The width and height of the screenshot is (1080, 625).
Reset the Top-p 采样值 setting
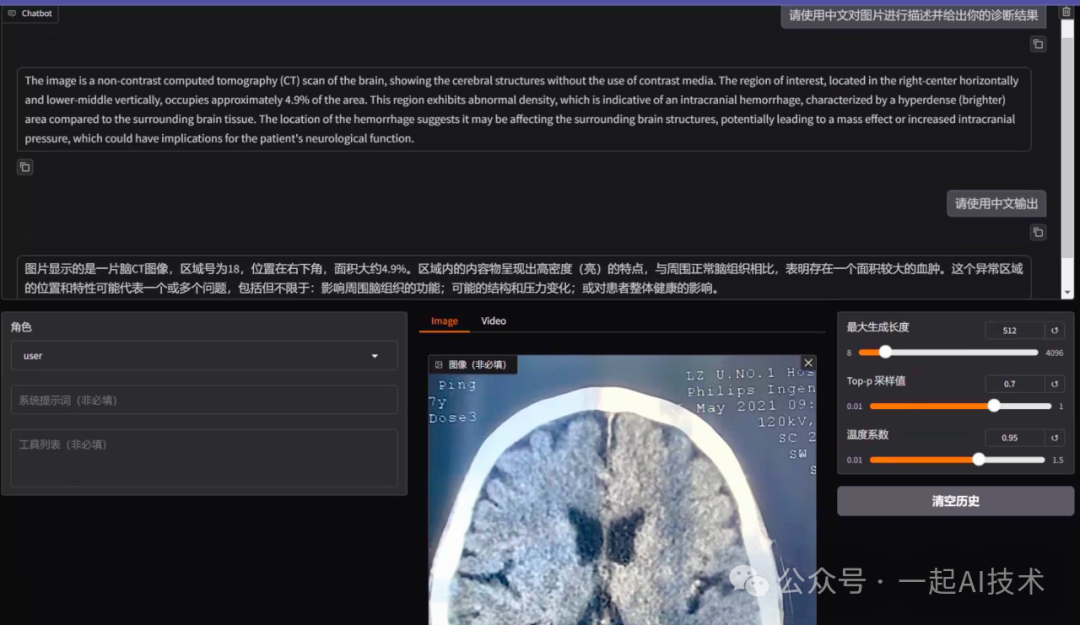point(1057,383)
